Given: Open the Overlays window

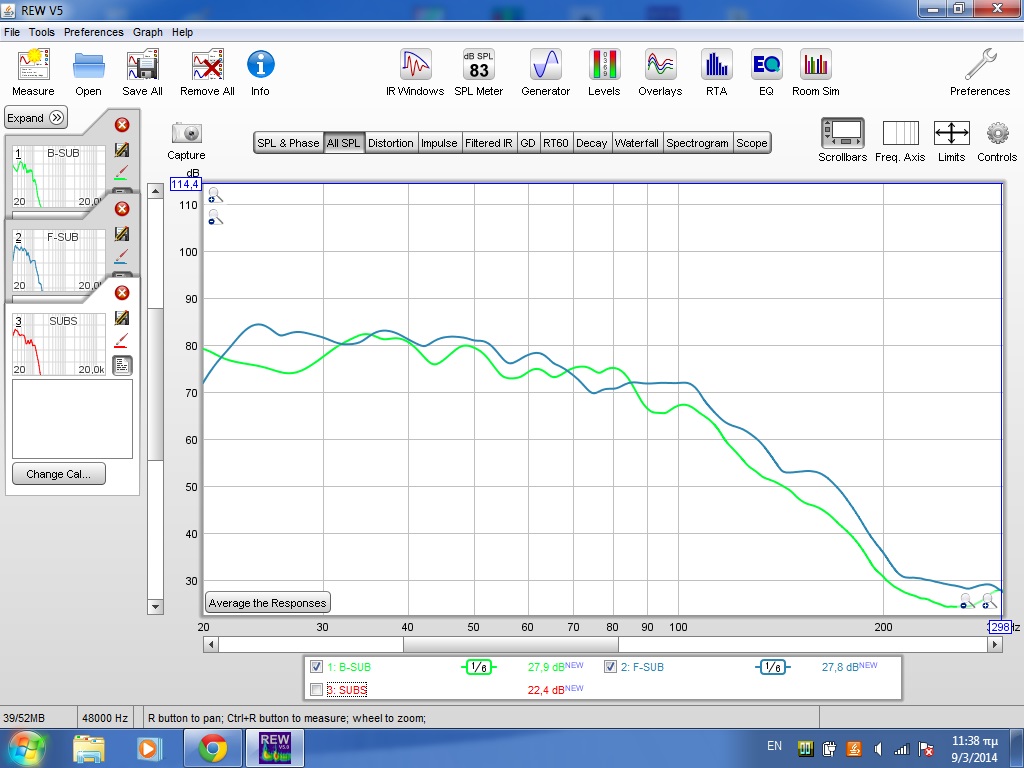Looking at the screenshot, I should (x=660, y=72).
